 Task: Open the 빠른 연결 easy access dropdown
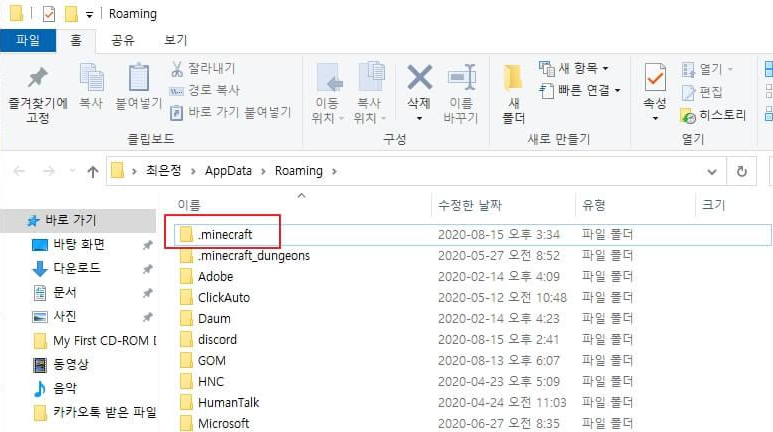click(580, 90)
